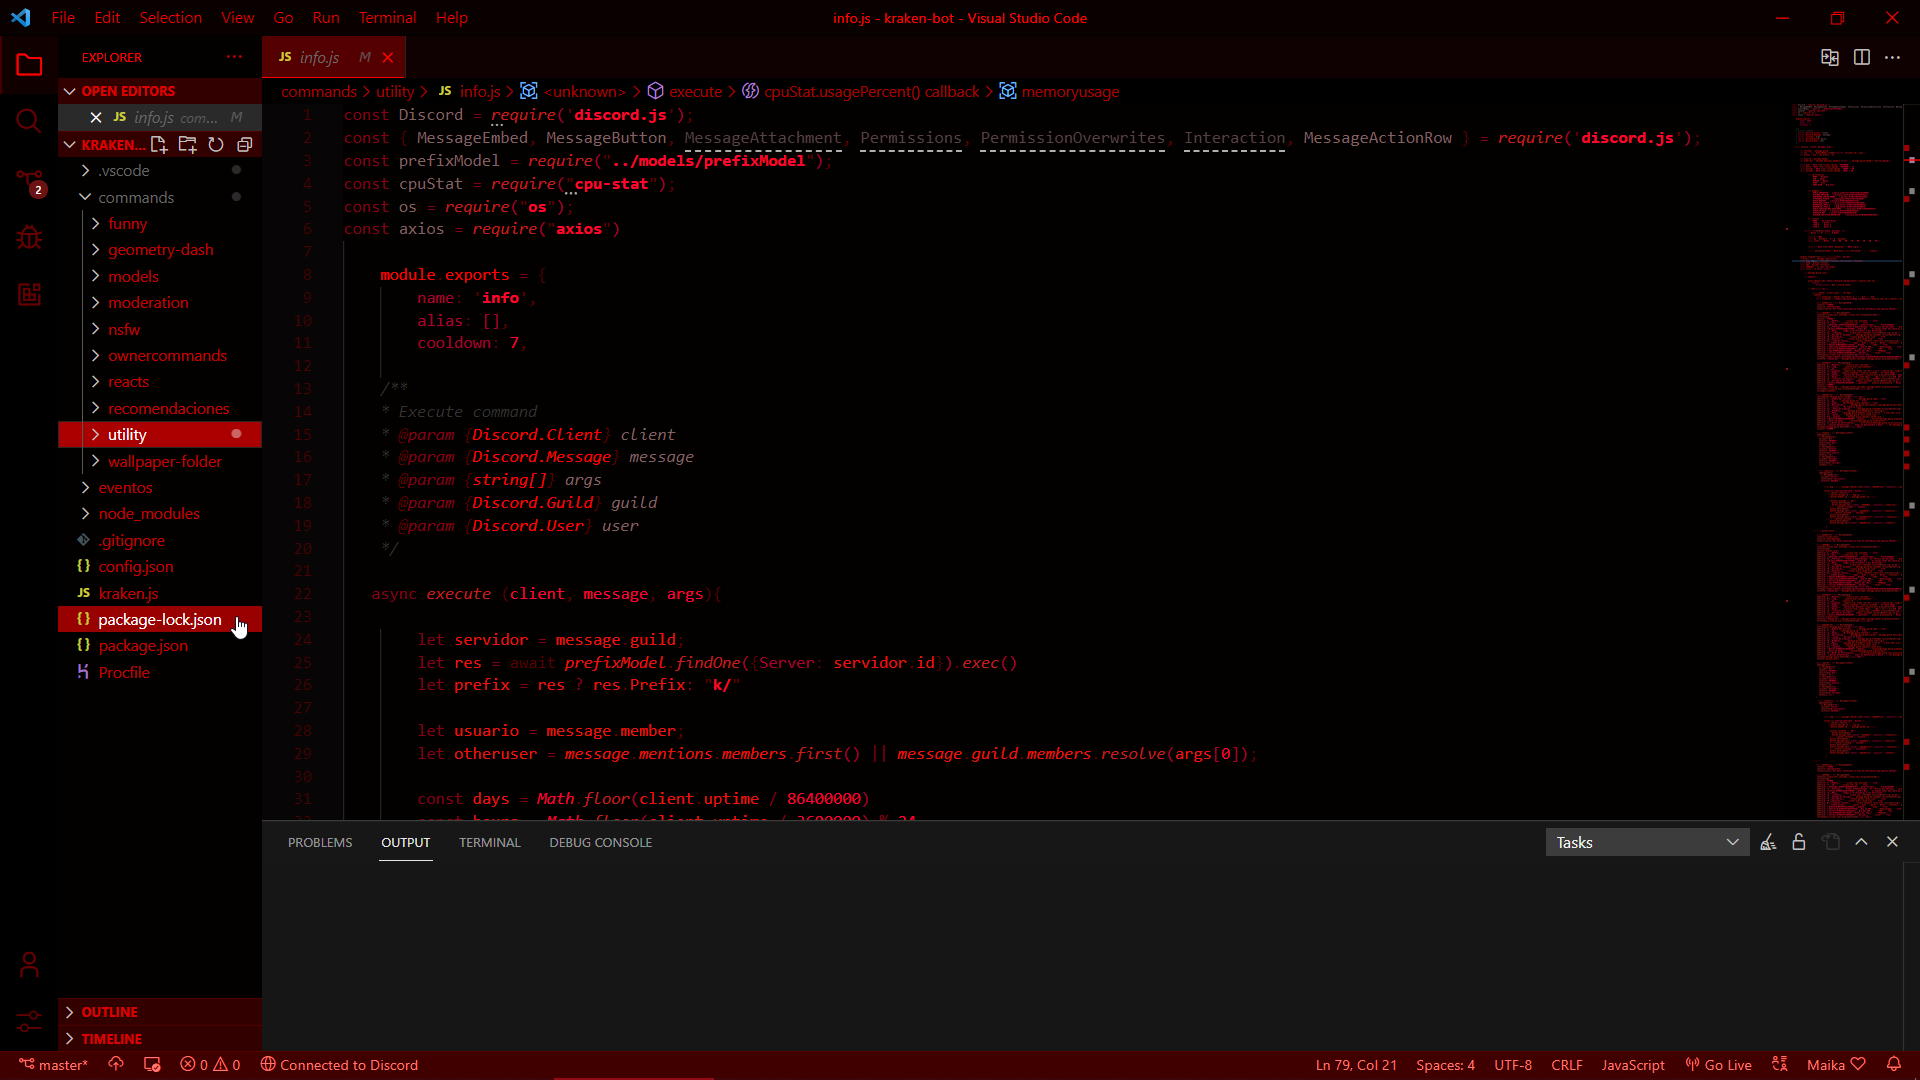Open the Tasks output channel dropdown

point(1647,843)
